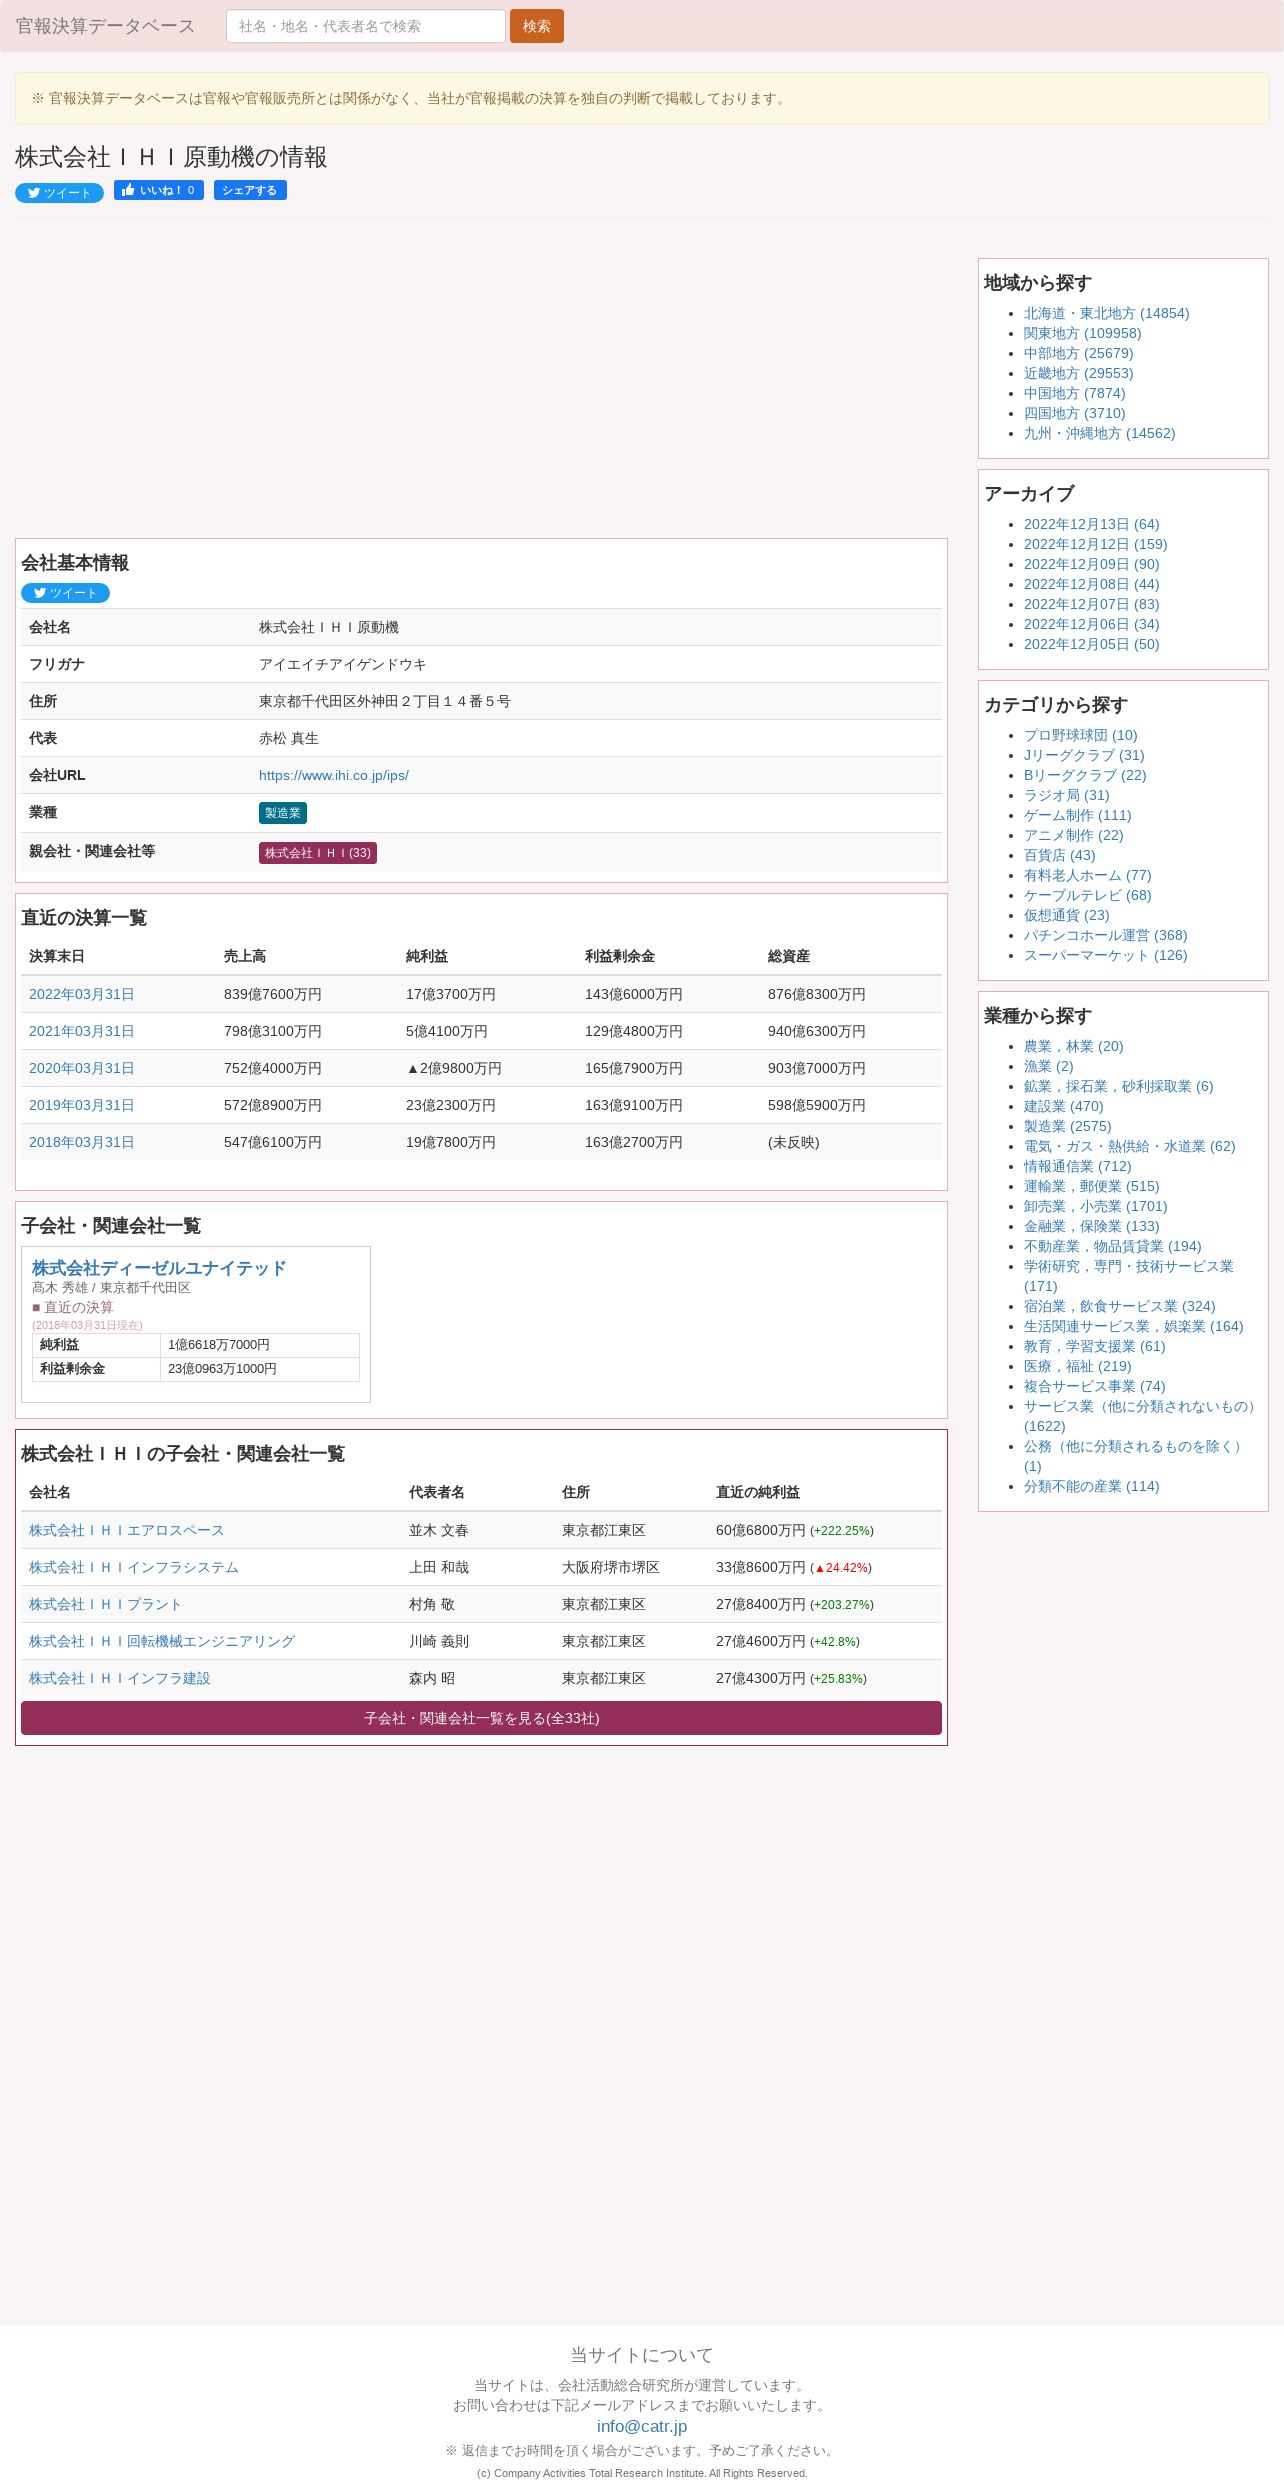
Task: Browse 中国地方 (7874) region
Action: 1074,393
